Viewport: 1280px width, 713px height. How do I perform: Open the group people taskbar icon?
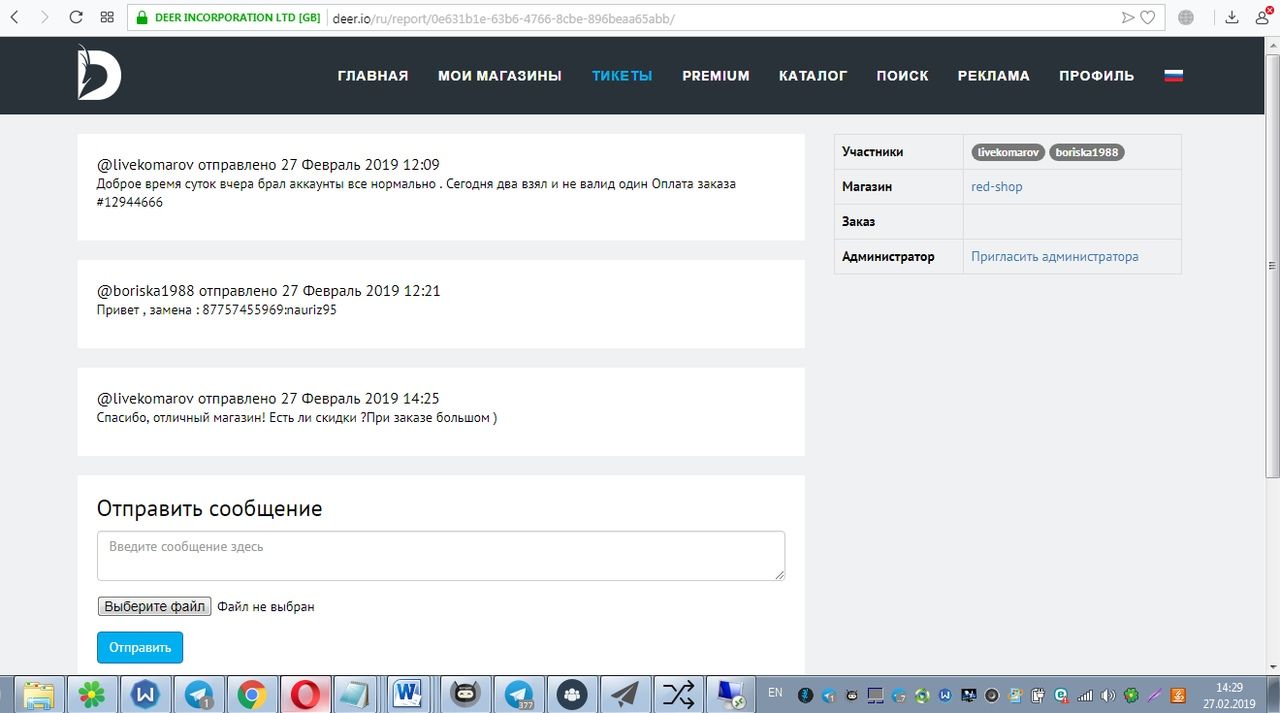(x=572, y=694)
